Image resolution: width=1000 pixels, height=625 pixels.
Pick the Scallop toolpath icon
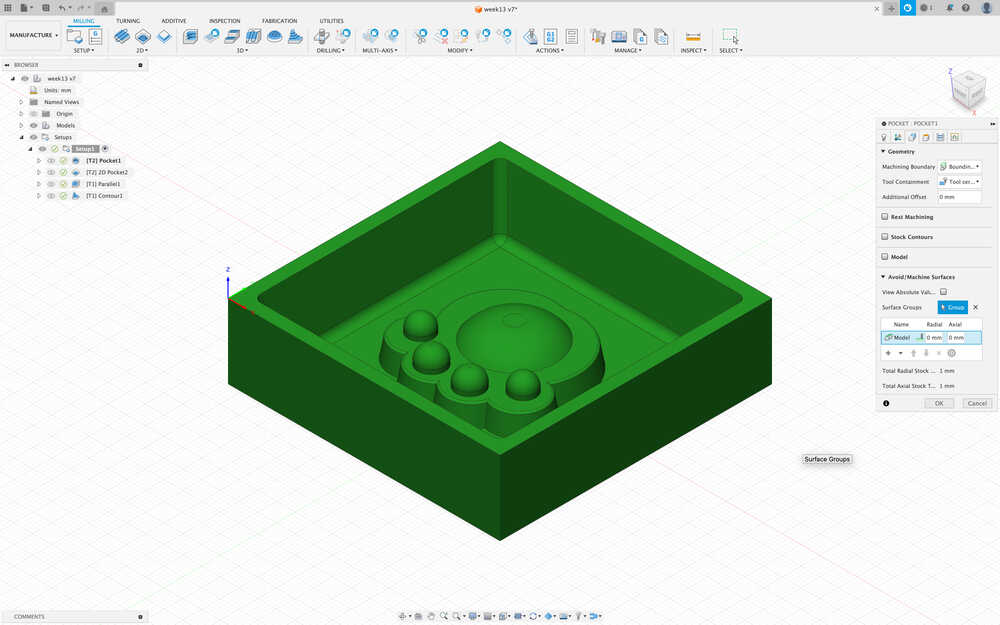274,36
